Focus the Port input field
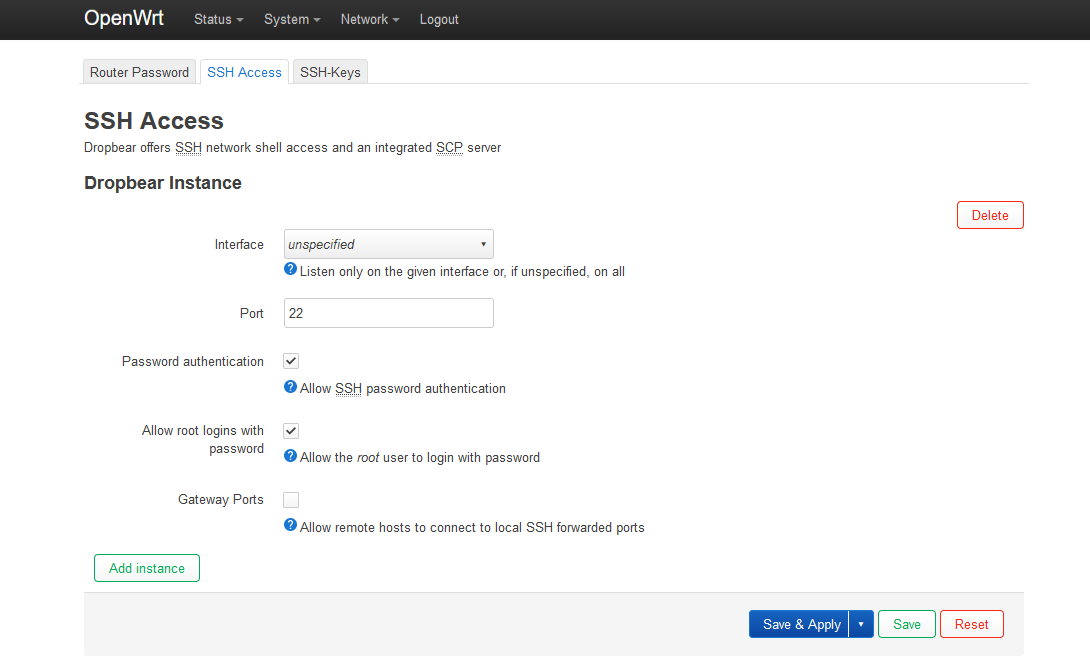 click(389, 313)
